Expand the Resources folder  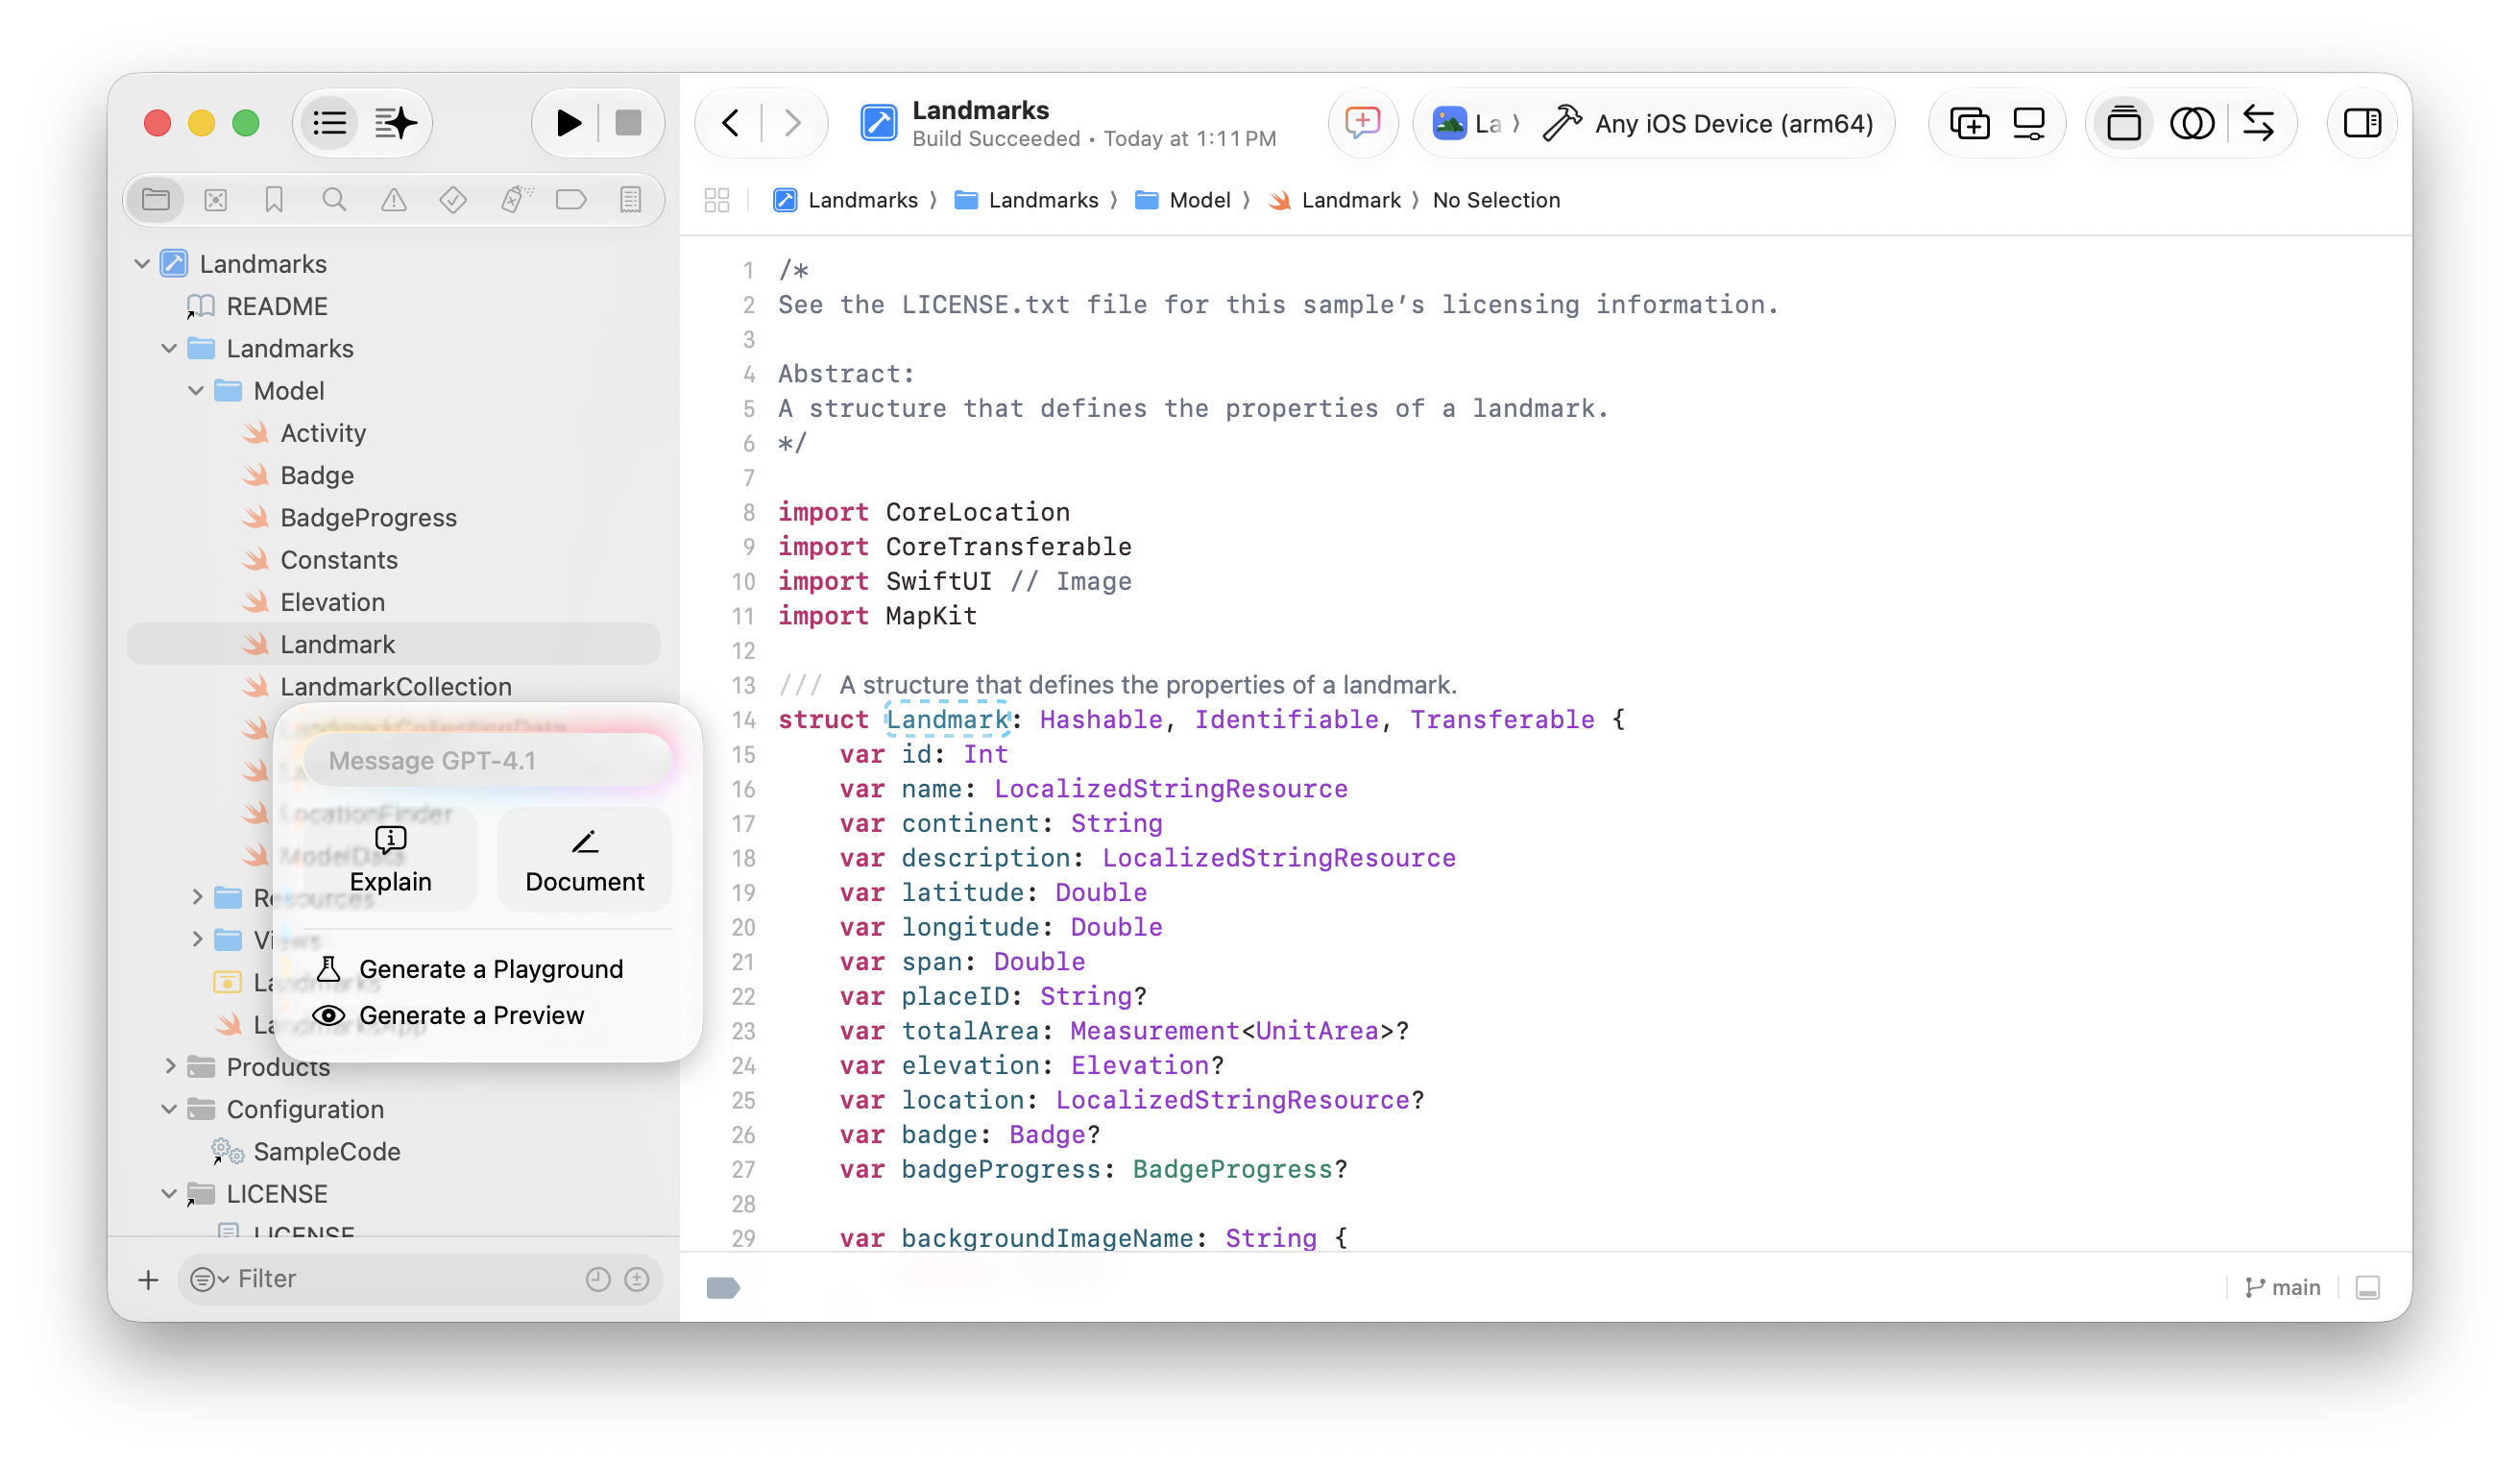point(197,898)
